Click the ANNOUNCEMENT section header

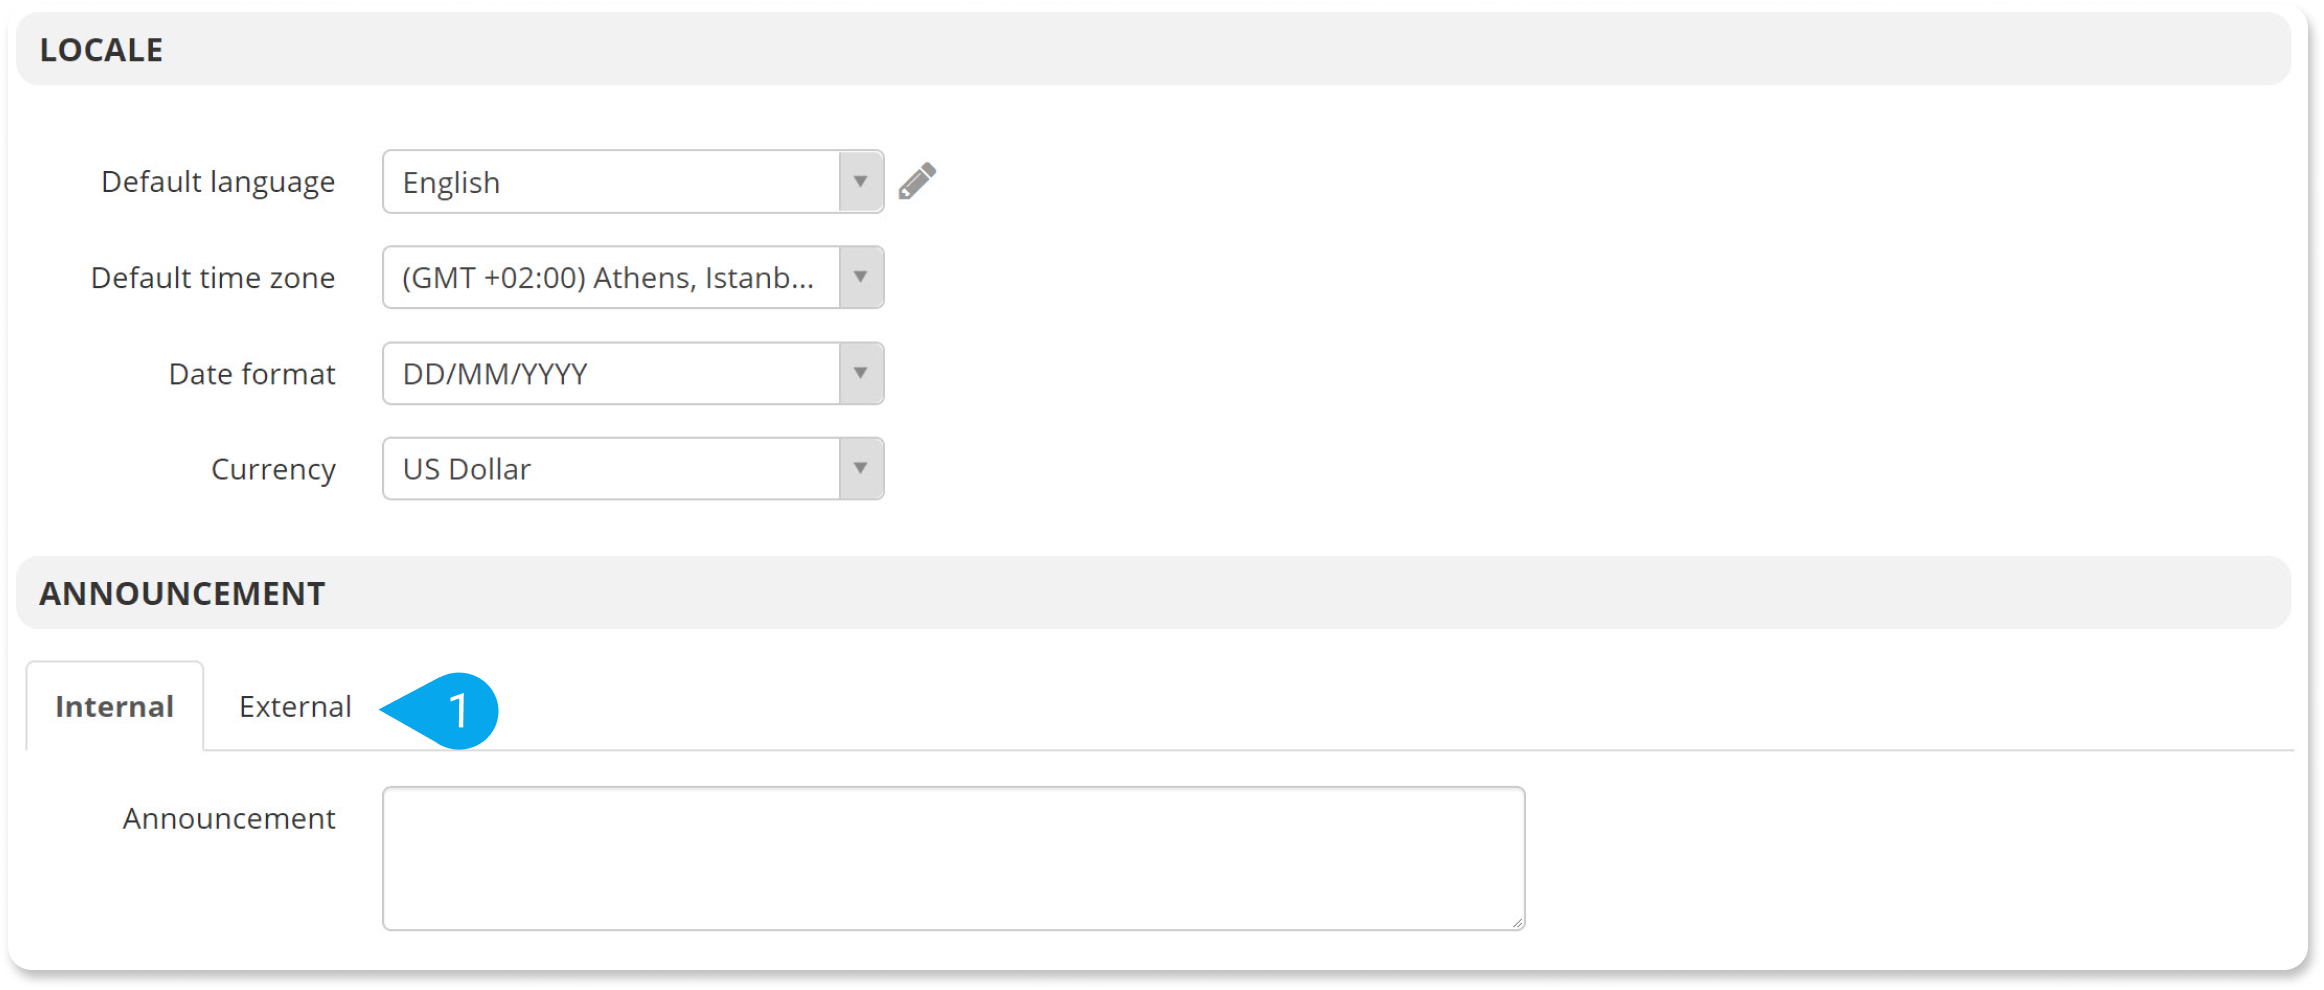coord(182,592)
